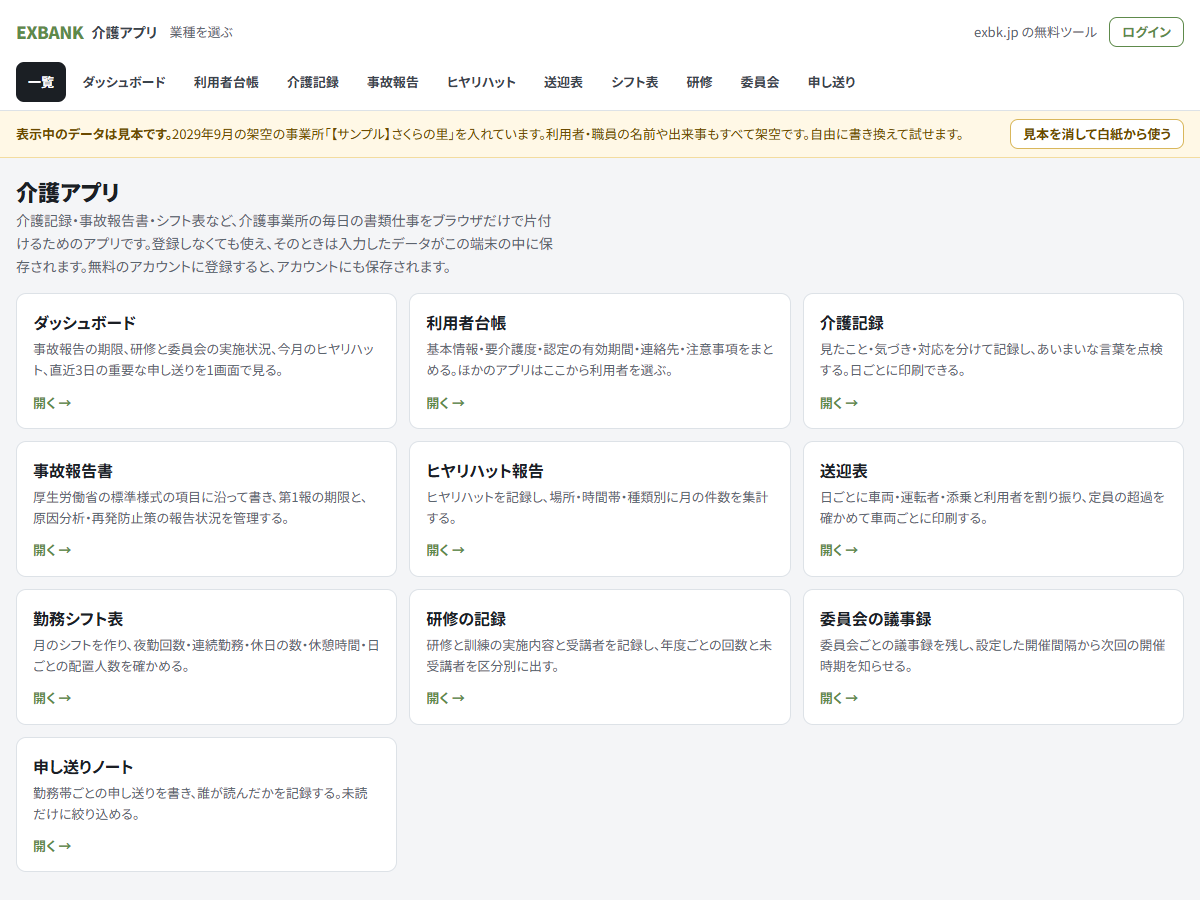Go to the 介護記録 tab
The height and width of the screenshot is (900, 1200).
[x=313, y=82]
